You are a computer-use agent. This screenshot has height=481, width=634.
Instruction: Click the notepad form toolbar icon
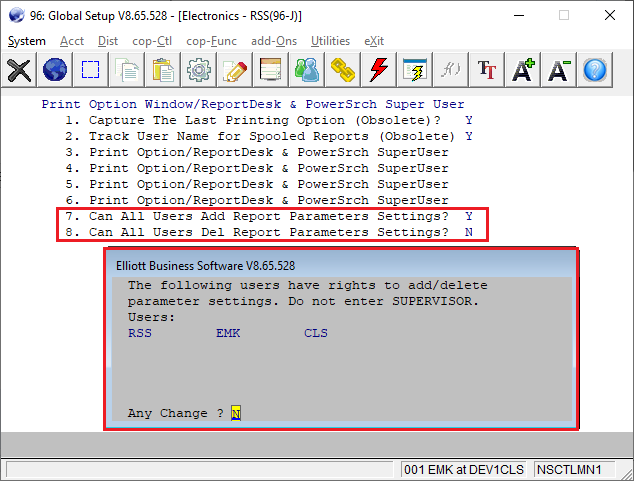pyautogui.click(x=271, y=70)
